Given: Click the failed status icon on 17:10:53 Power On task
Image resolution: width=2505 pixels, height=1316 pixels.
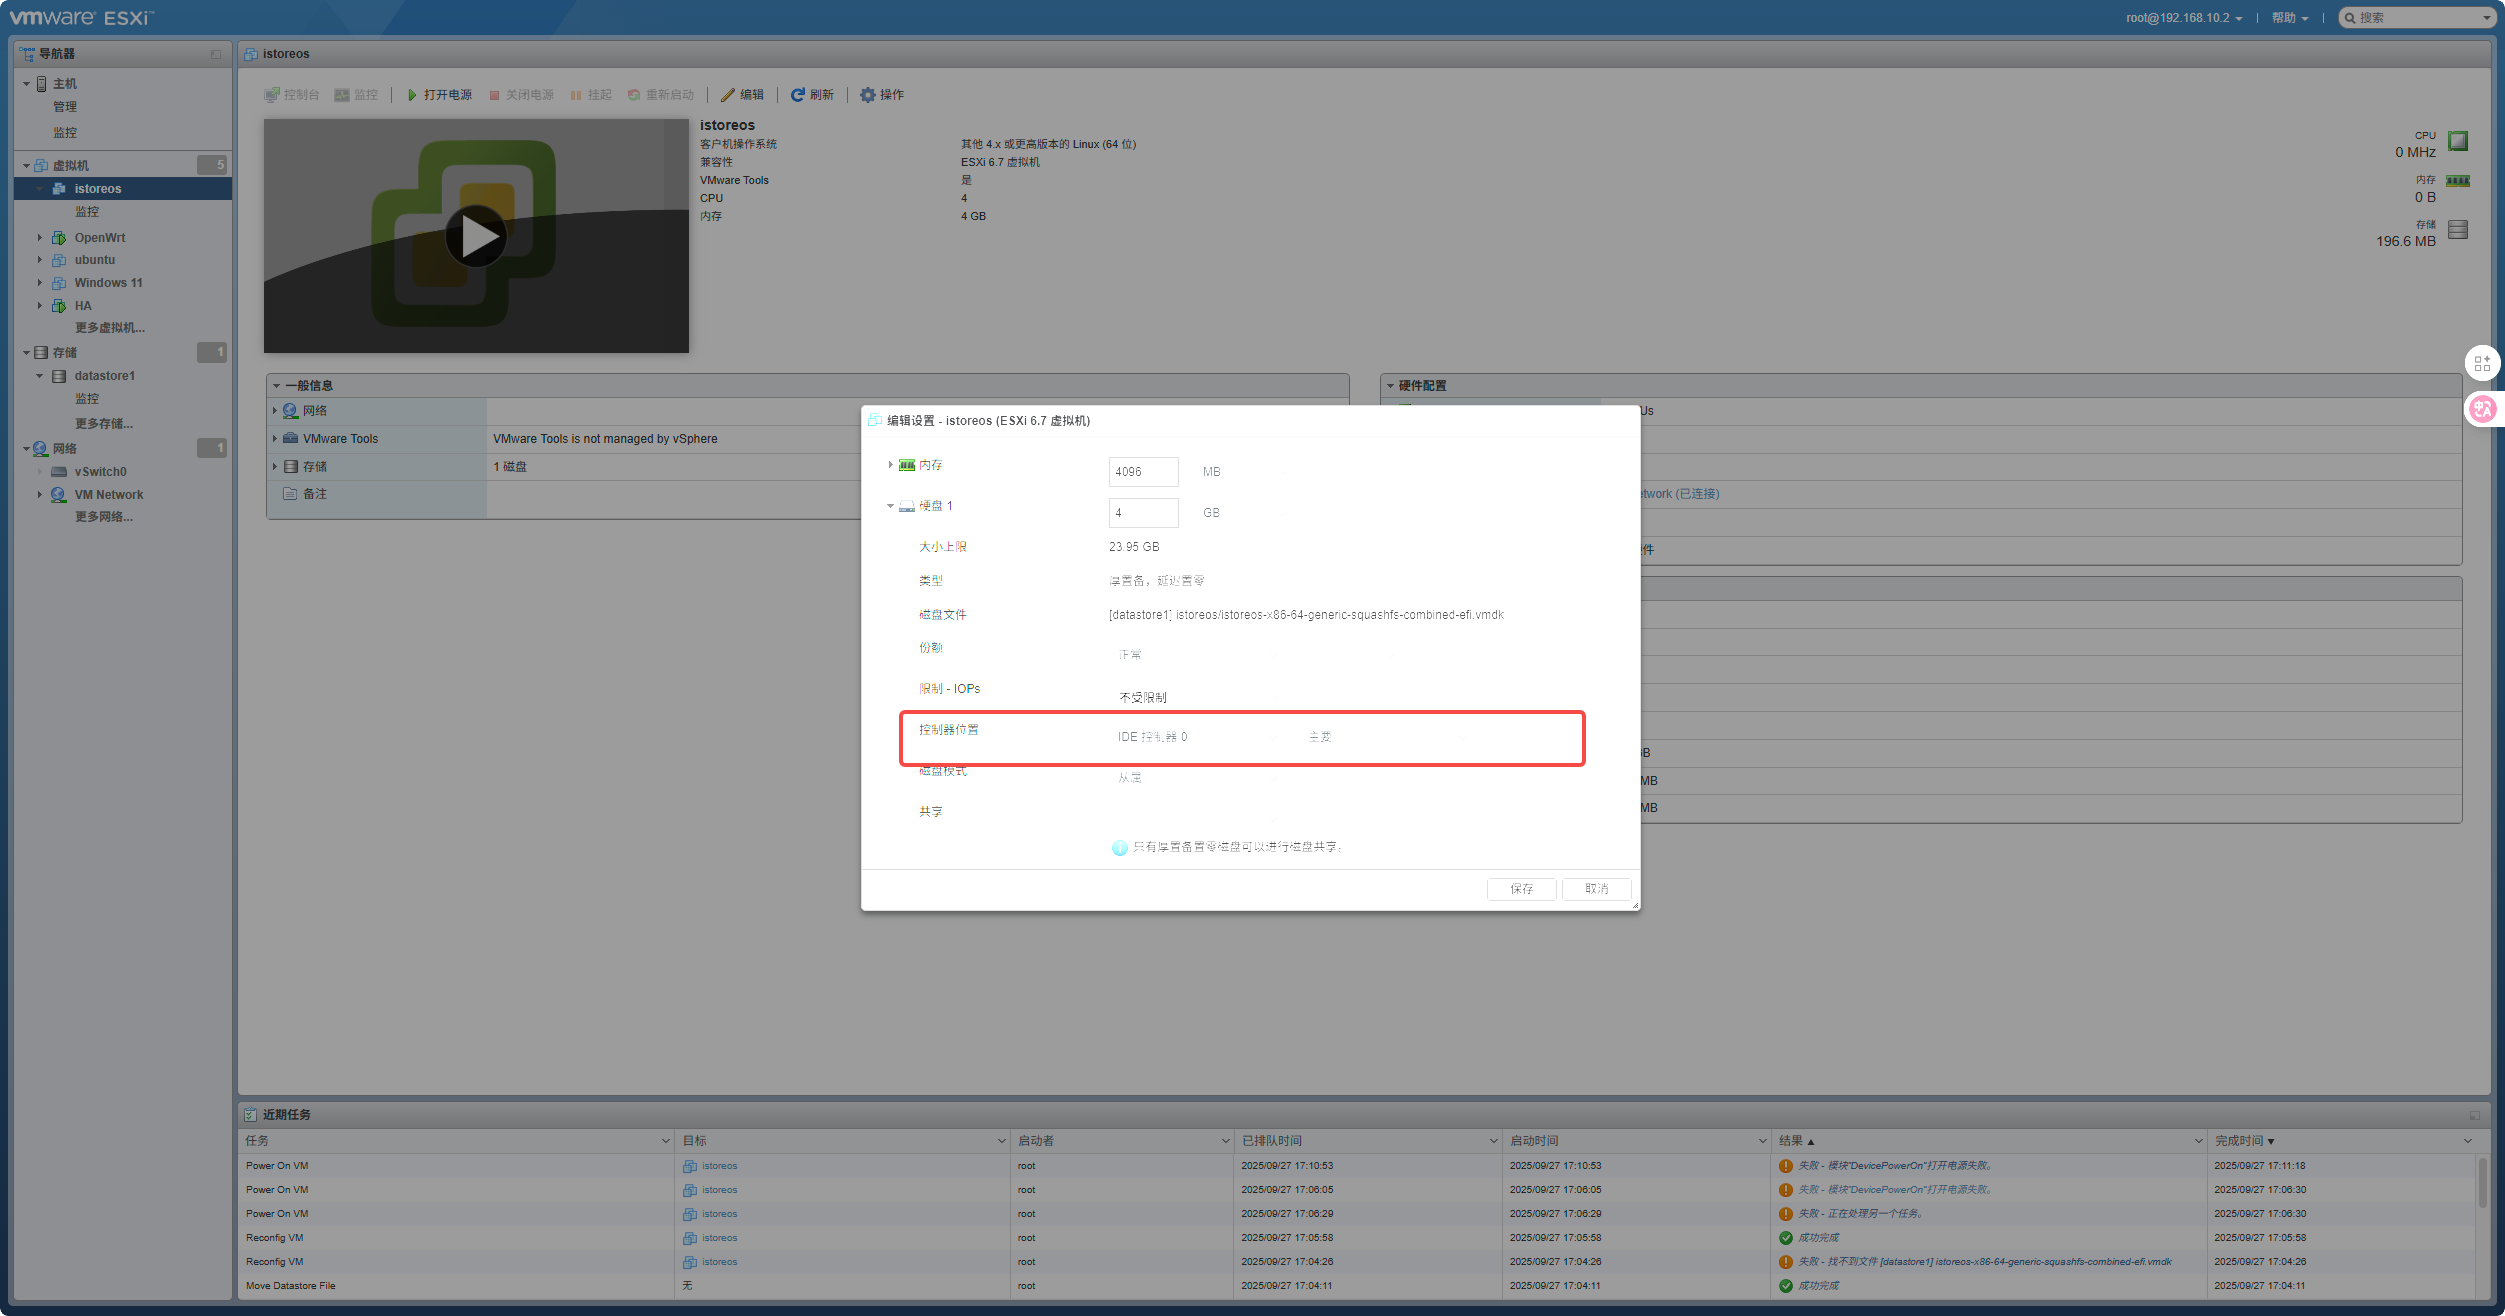Looking at the screenshot, I should [1786, 1166].
